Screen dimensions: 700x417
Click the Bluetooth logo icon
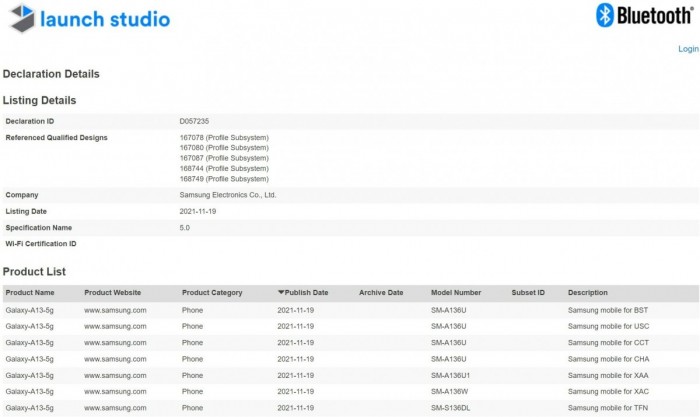[605, 15]
